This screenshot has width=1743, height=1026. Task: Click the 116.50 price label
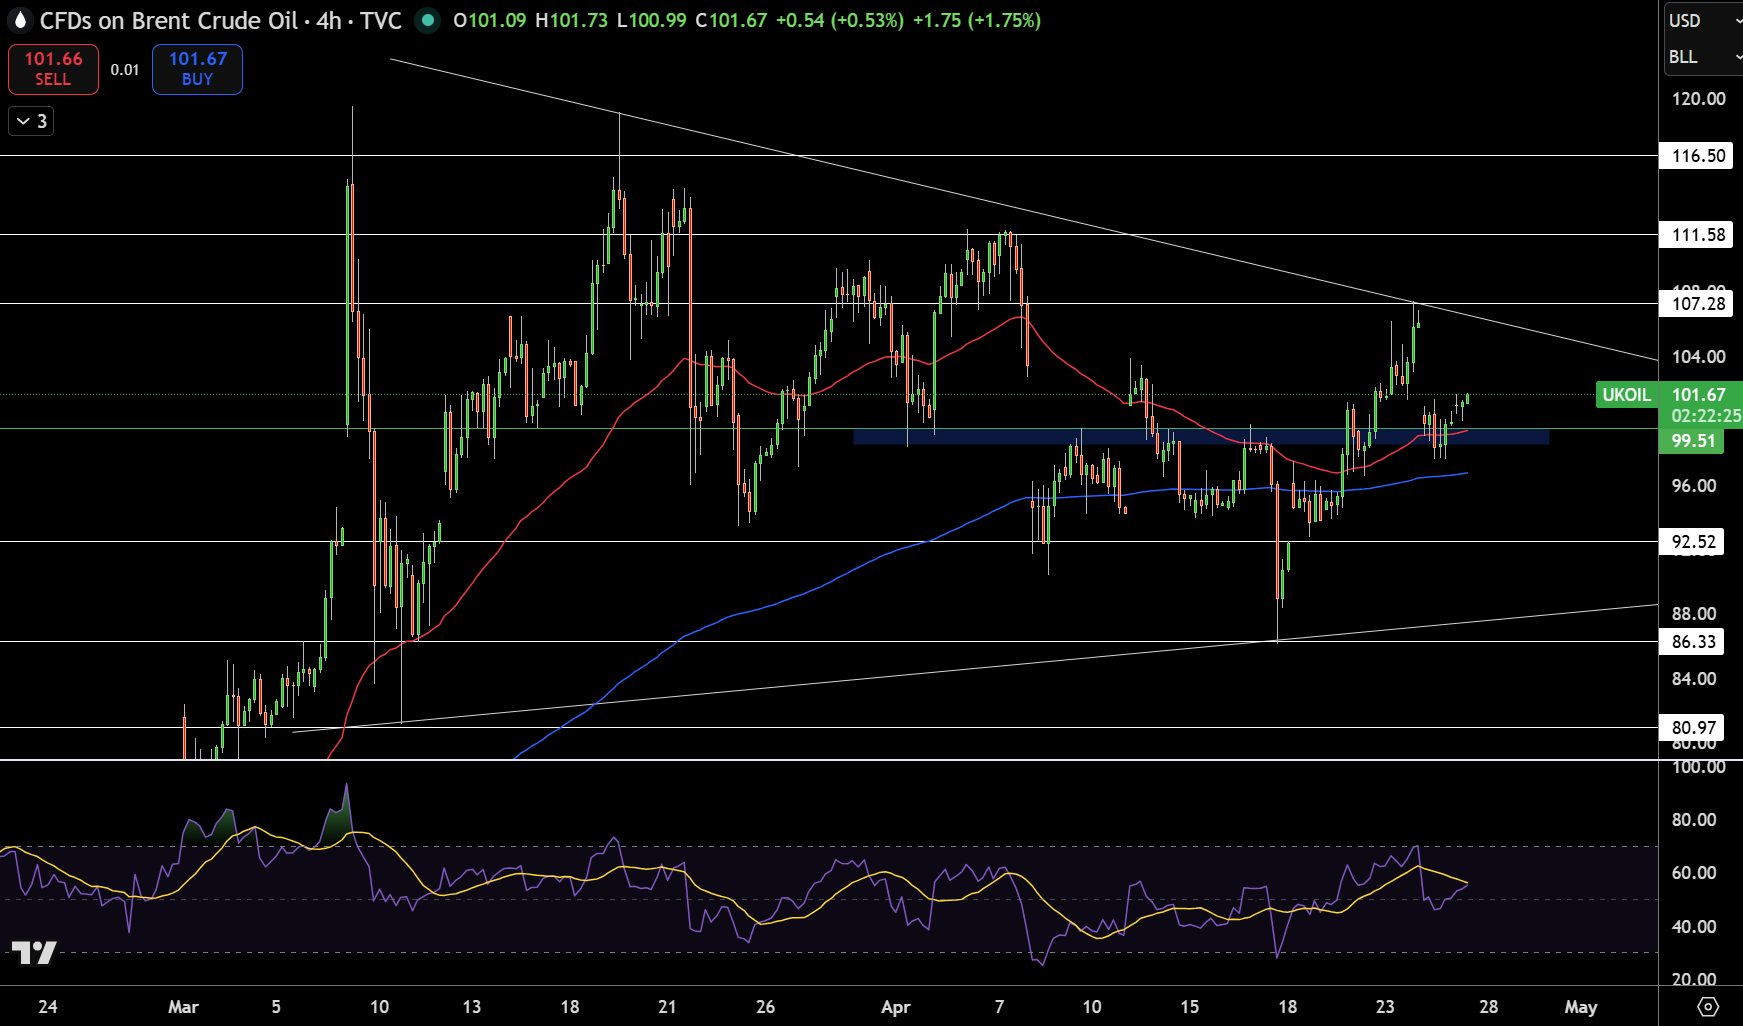tap(1697, 156)
